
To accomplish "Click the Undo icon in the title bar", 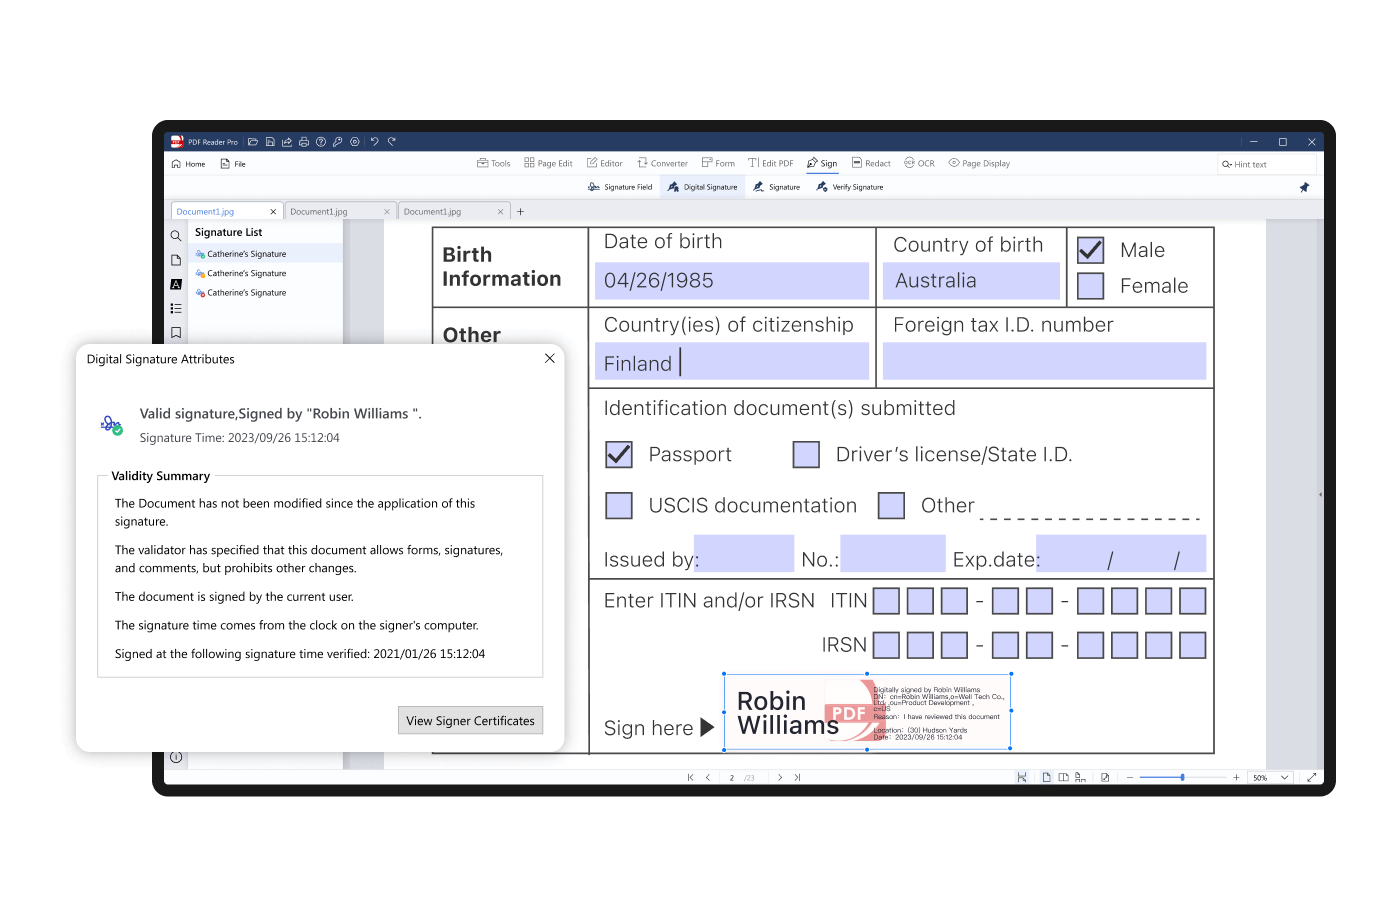I will tap(374, 141).
